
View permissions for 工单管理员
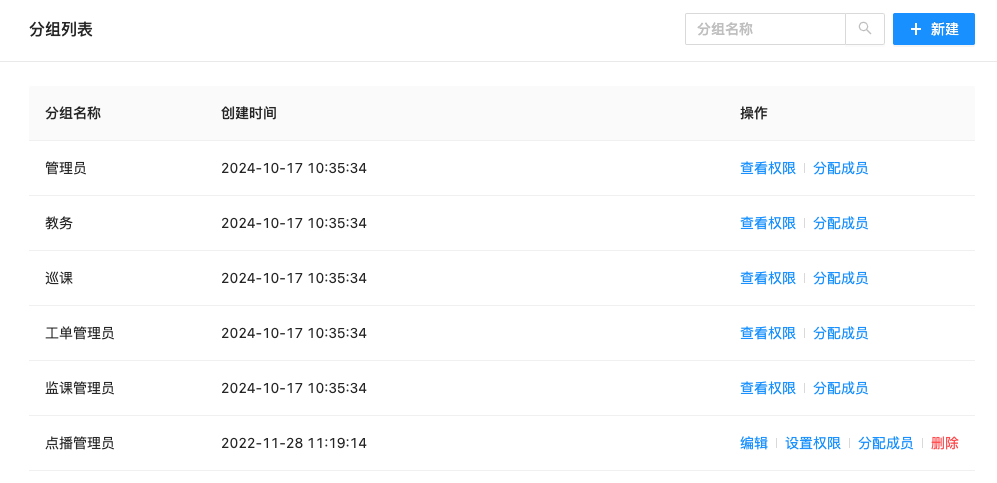pos(768,333)
